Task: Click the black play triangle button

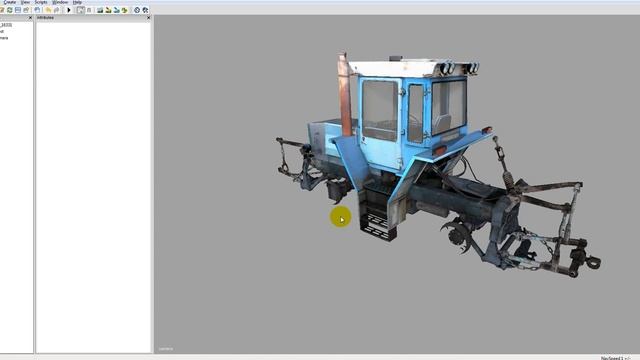Action: (69, 10)
